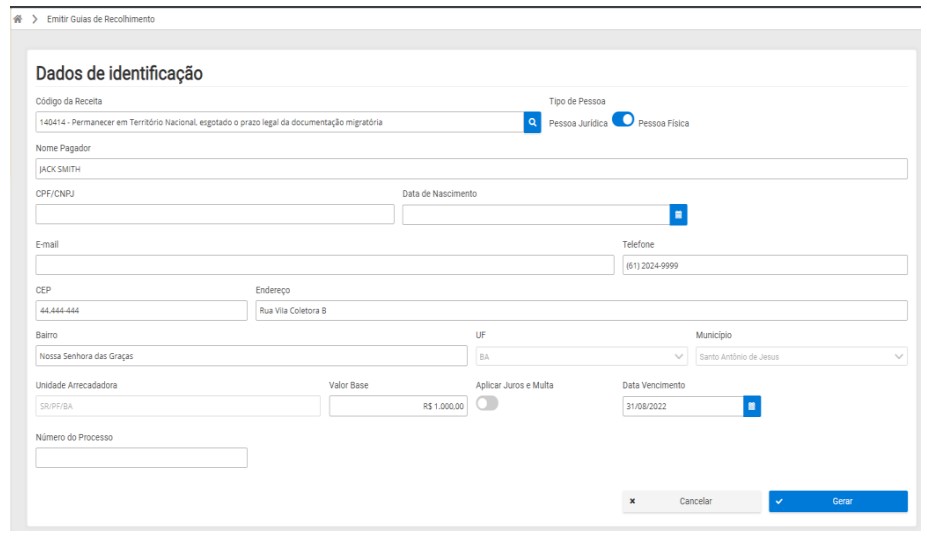Click the Nome Pagador field
Screen dimensions: 927x536
(x=471, y=169)
